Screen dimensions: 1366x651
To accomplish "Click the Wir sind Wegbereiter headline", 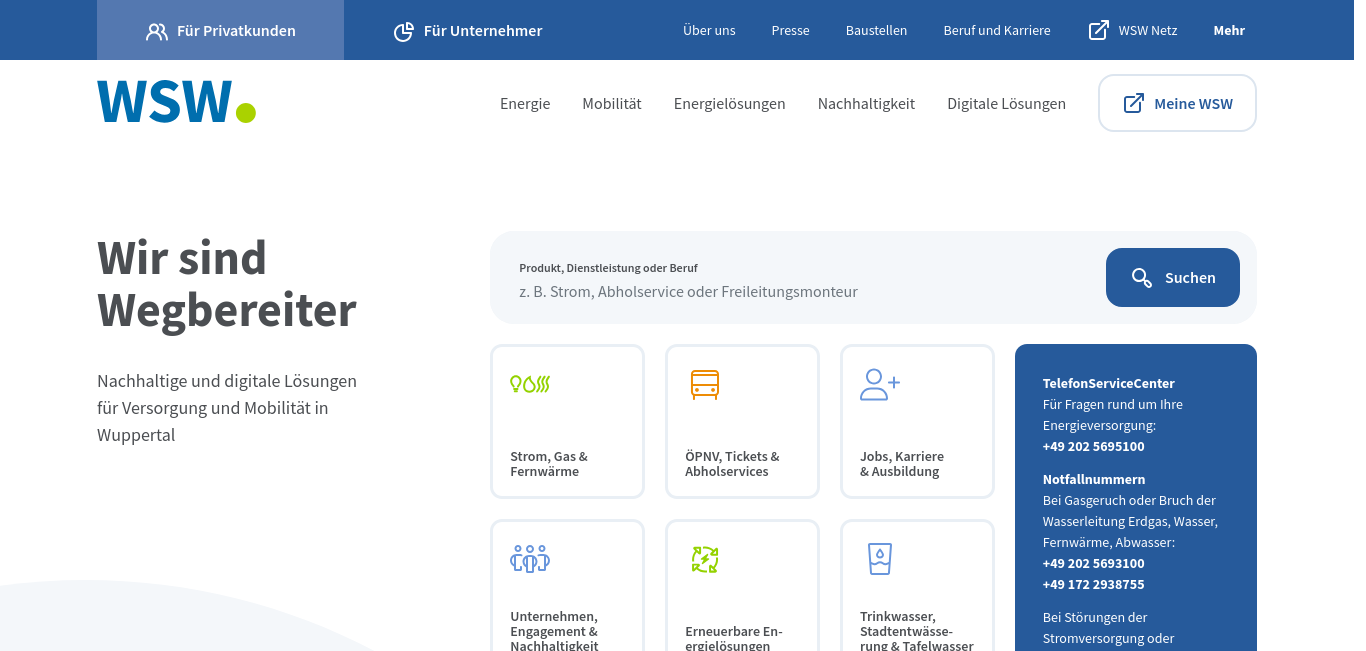I will click(x=227, y=284).
